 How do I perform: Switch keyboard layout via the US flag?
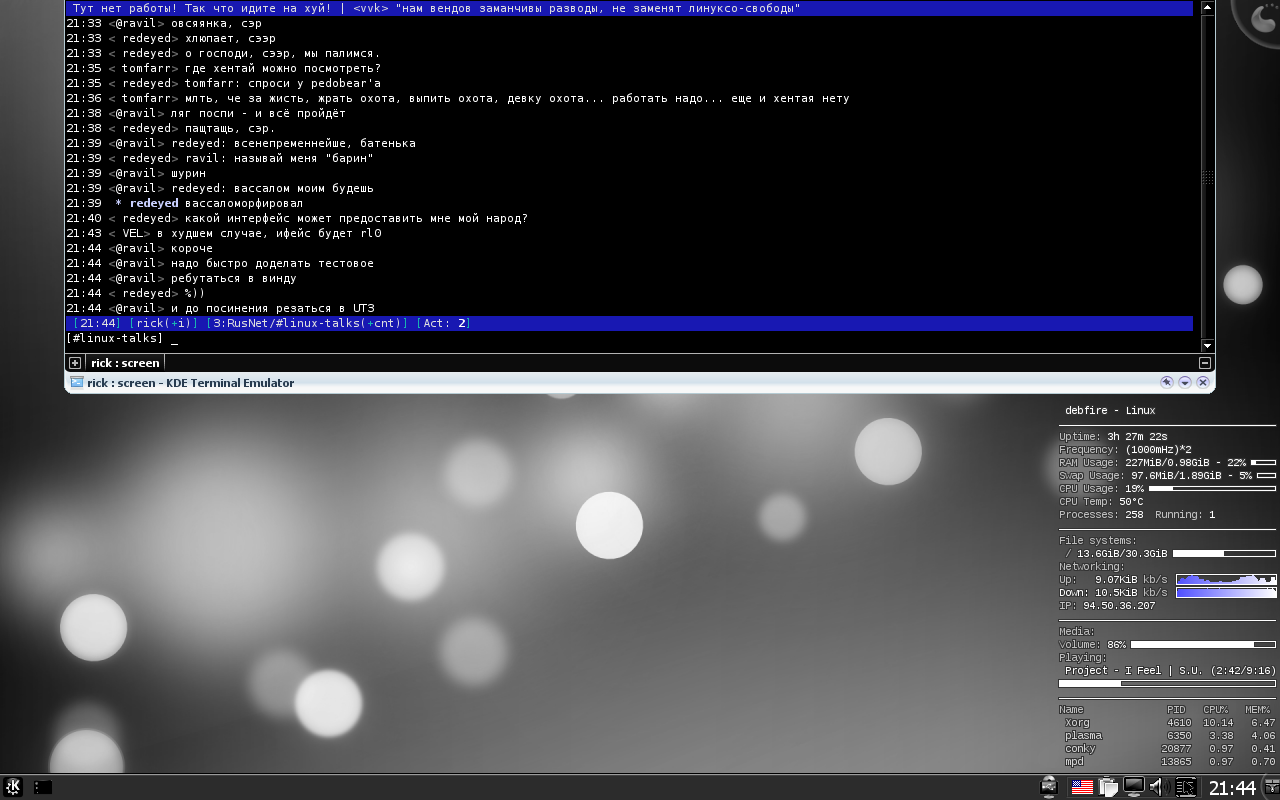(1082, 787)
